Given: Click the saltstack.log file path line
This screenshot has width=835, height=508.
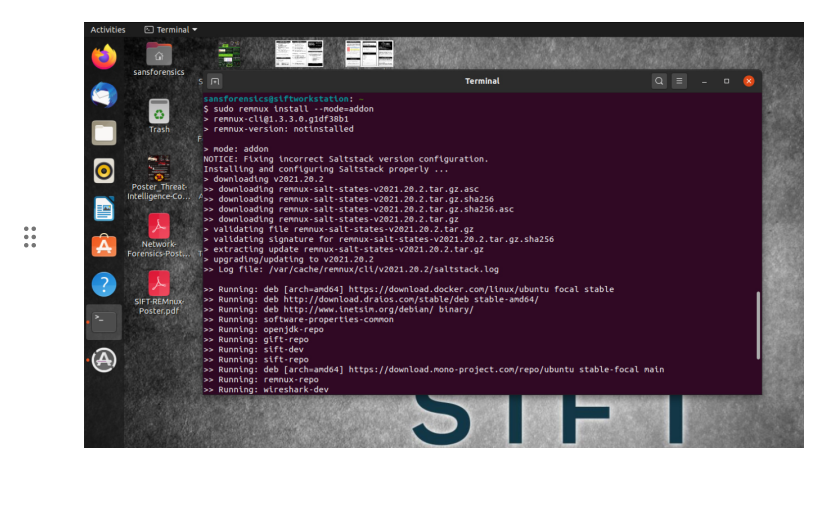Looking at the screenshot, I should point(351,269).
